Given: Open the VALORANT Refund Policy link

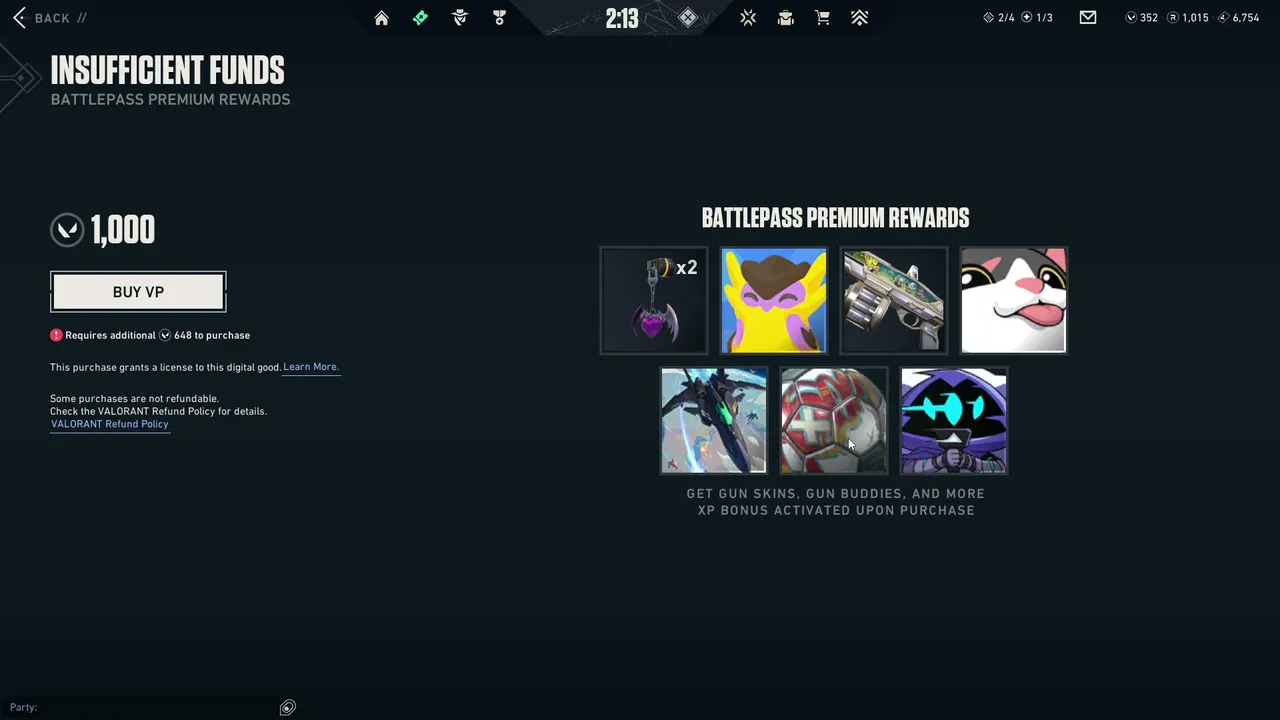Looking at the screenshot, I should (110, 424).
